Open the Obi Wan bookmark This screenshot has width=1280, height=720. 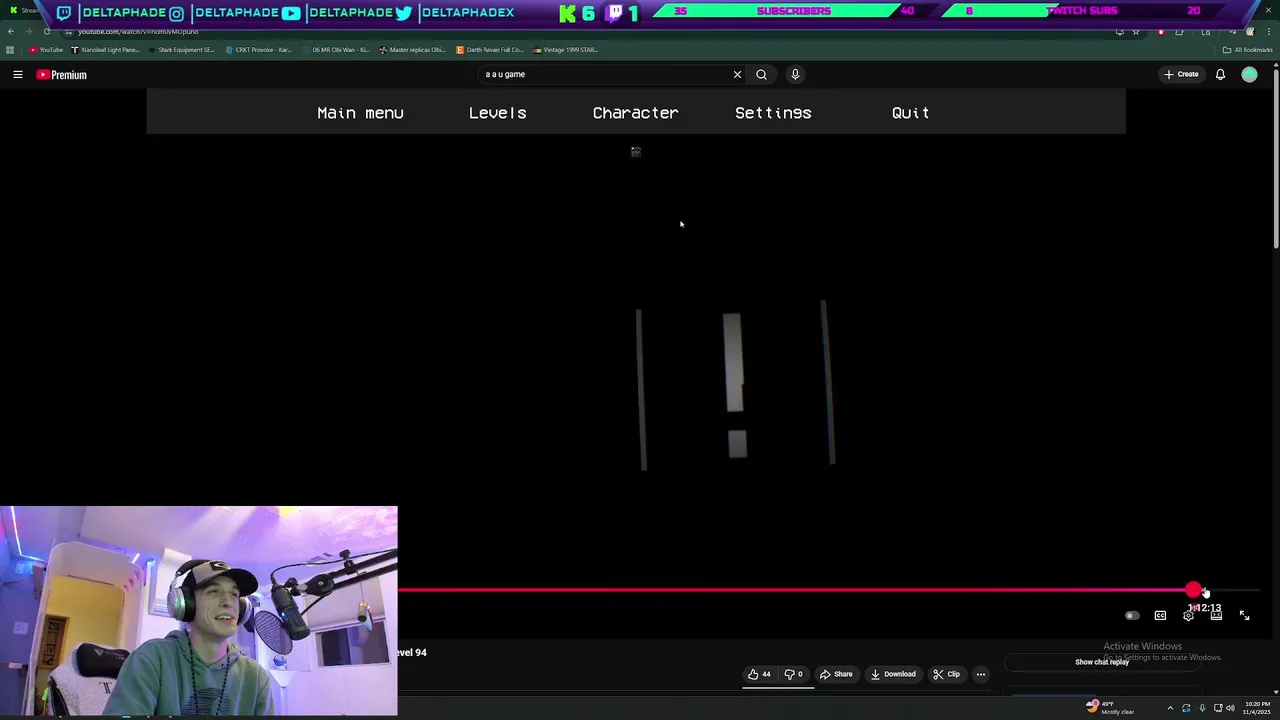point(335,50)
